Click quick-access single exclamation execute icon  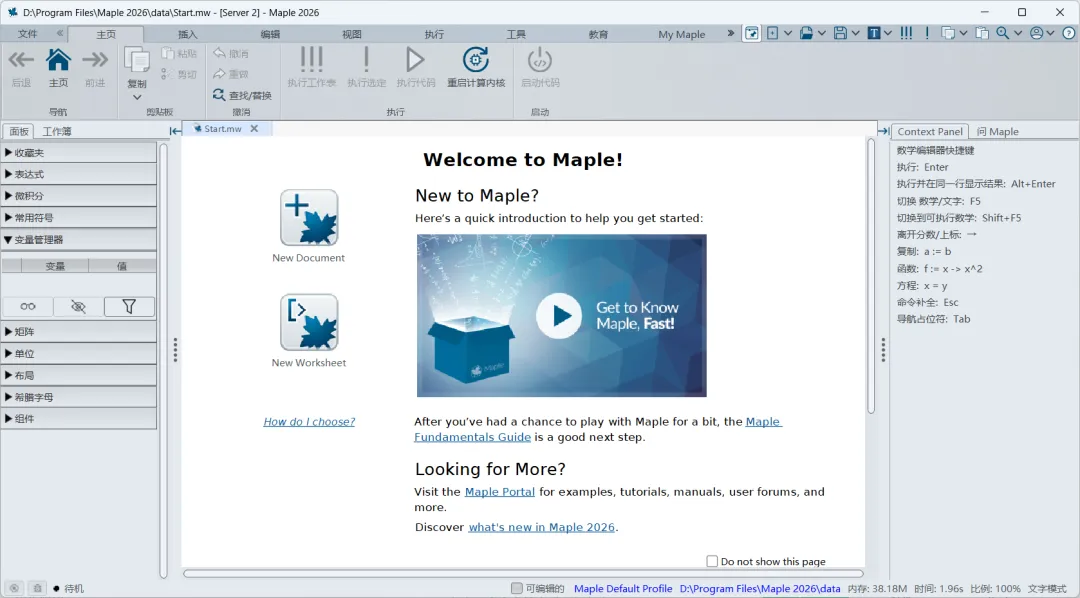point(927,33)
